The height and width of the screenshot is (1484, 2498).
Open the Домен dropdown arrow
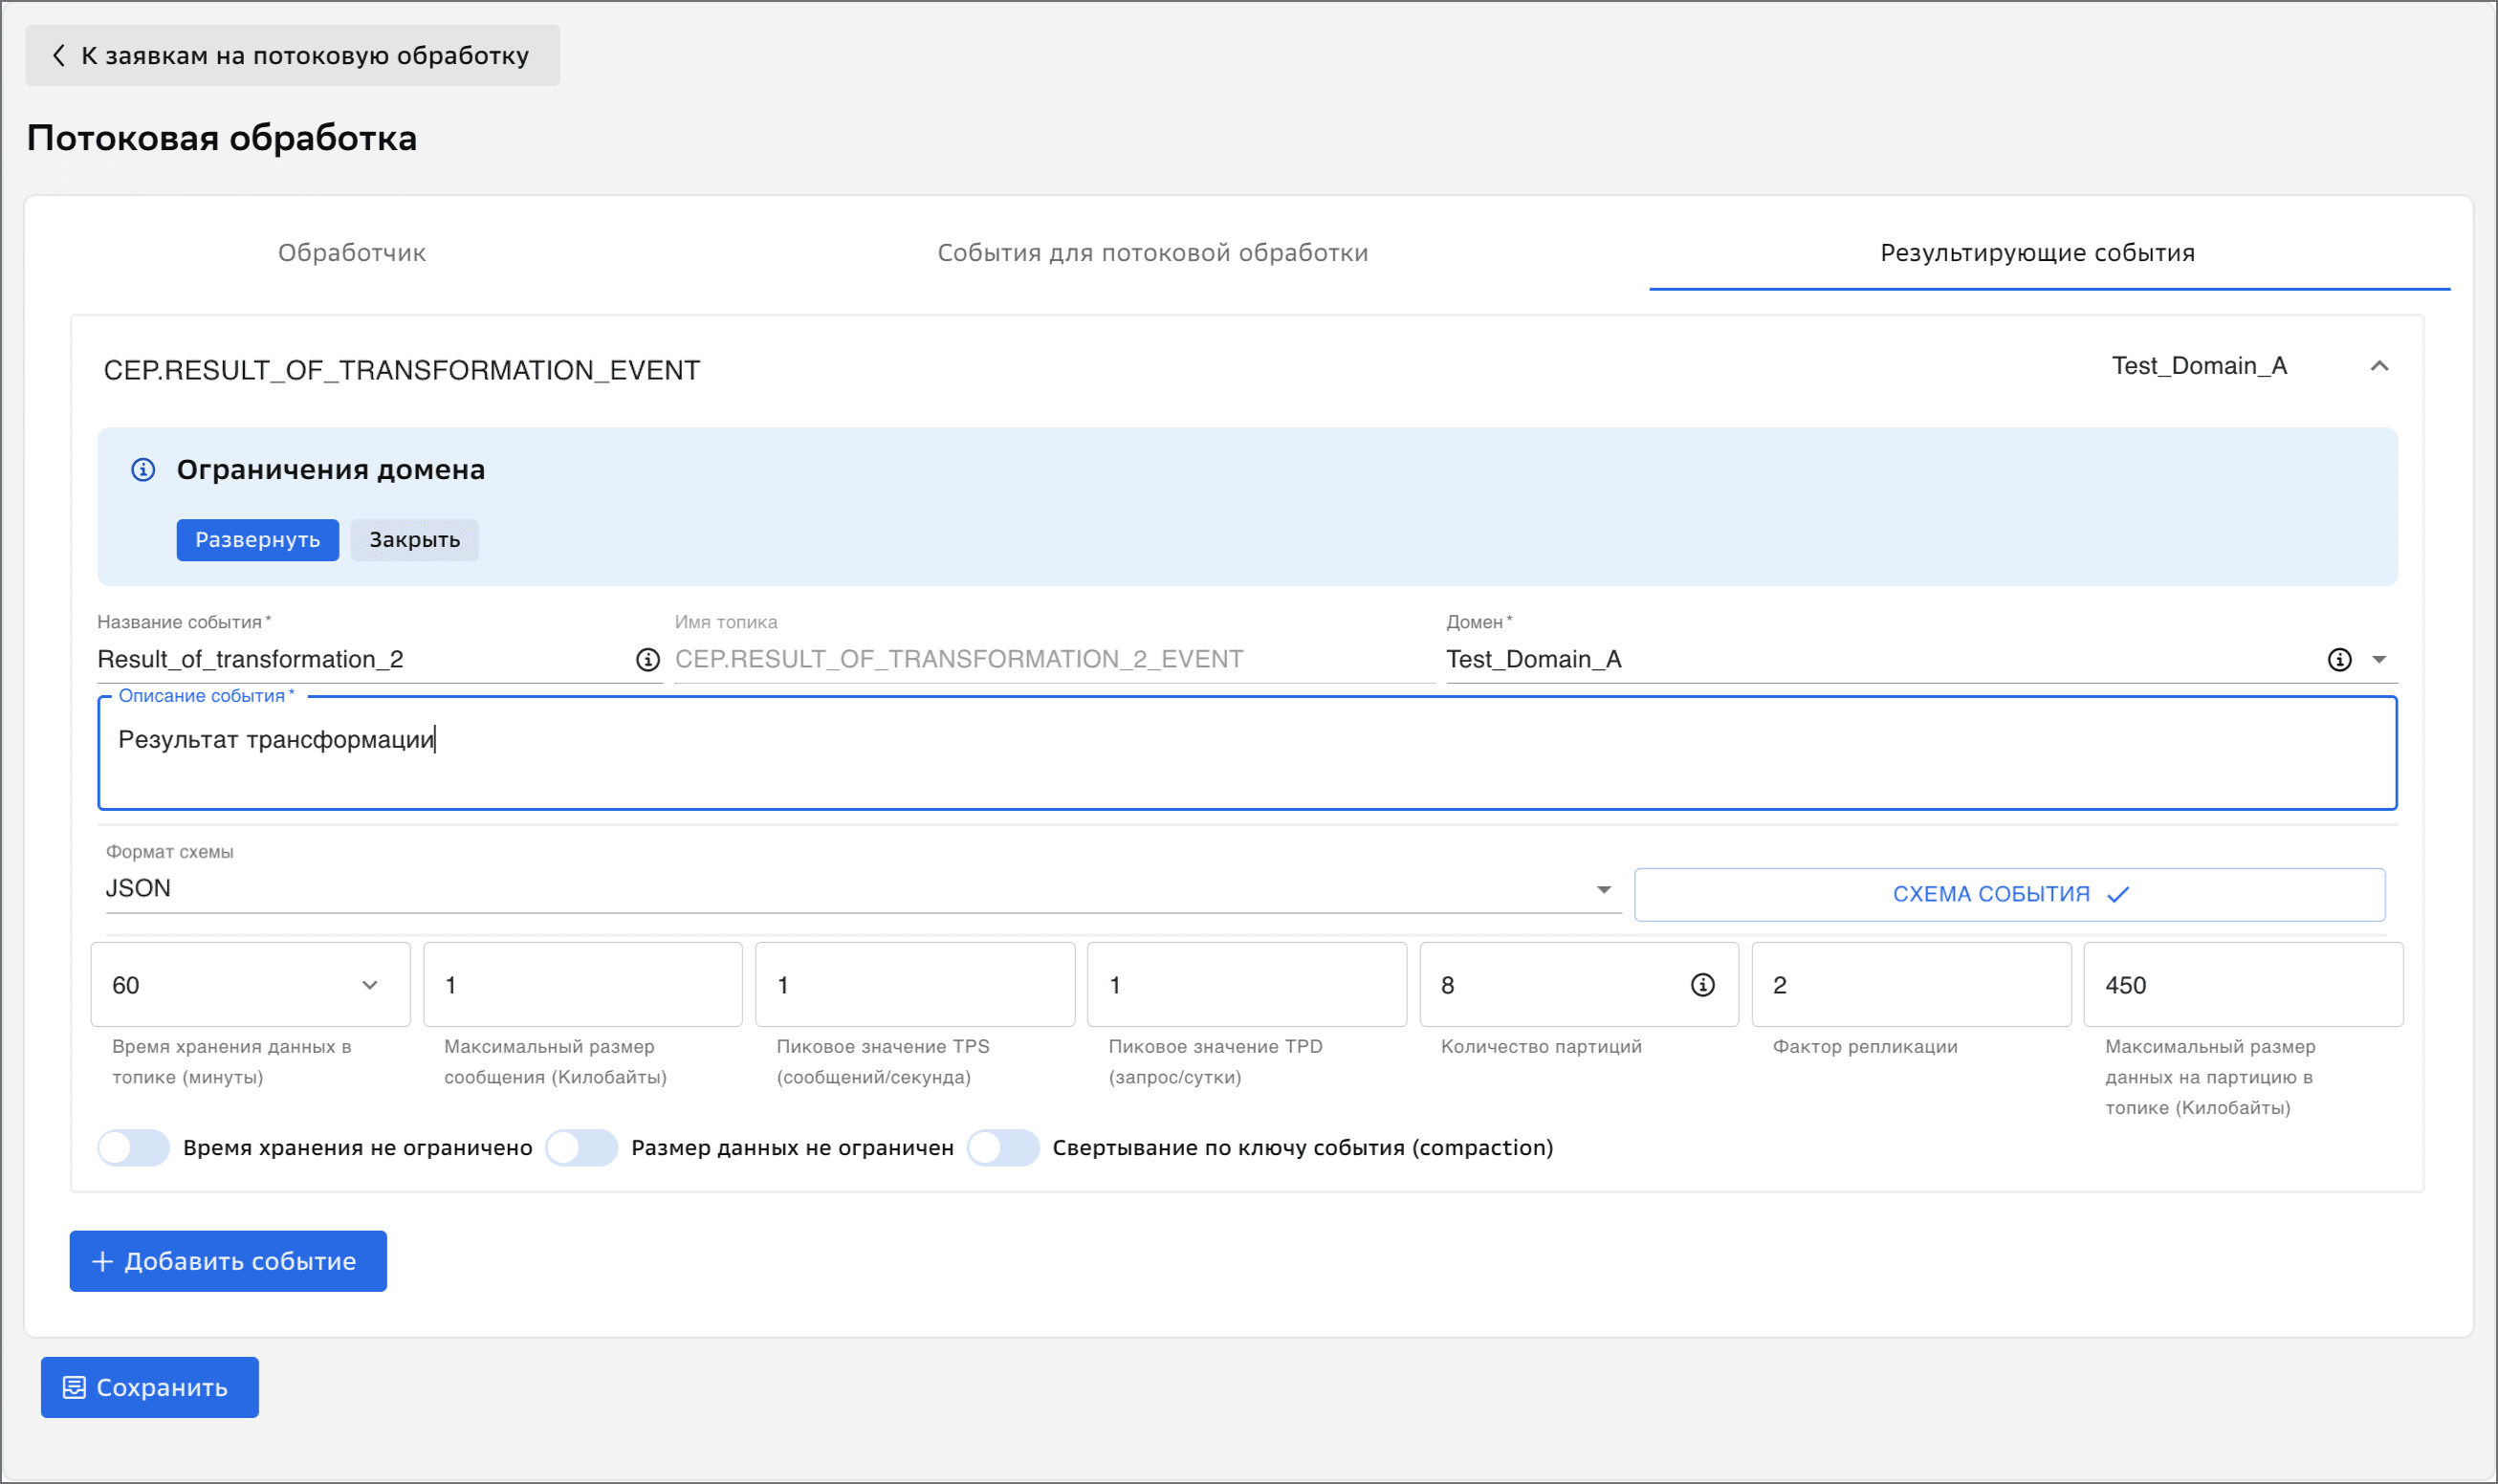(x=2379, y=660)
